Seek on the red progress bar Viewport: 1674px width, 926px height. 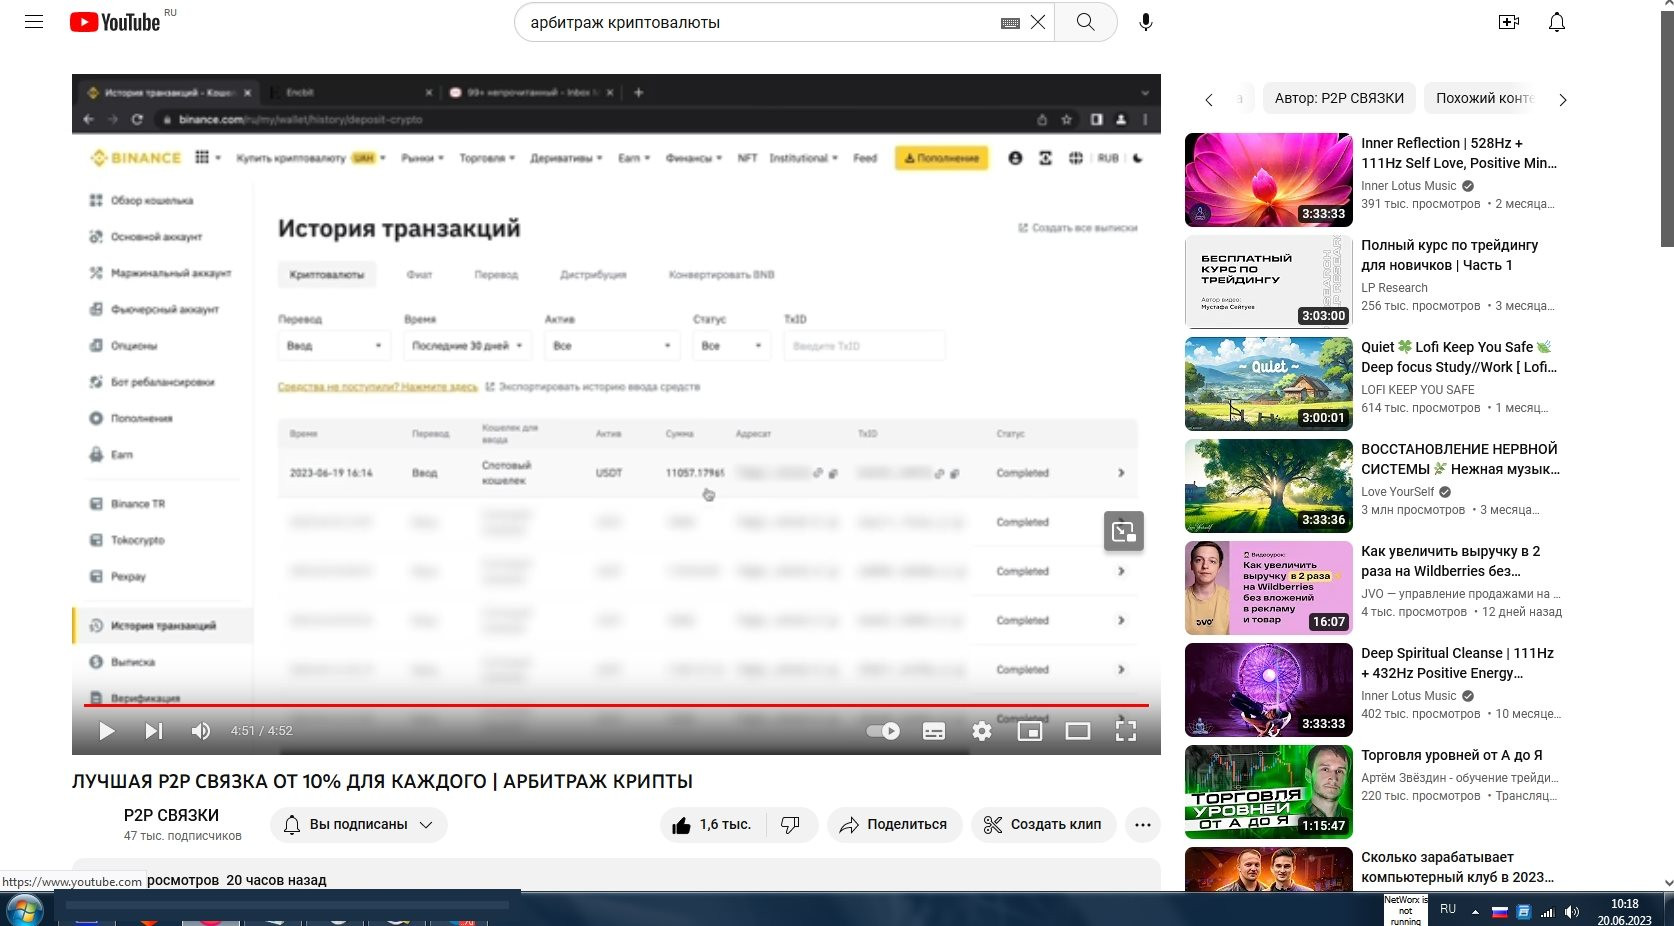pos(616,705)
